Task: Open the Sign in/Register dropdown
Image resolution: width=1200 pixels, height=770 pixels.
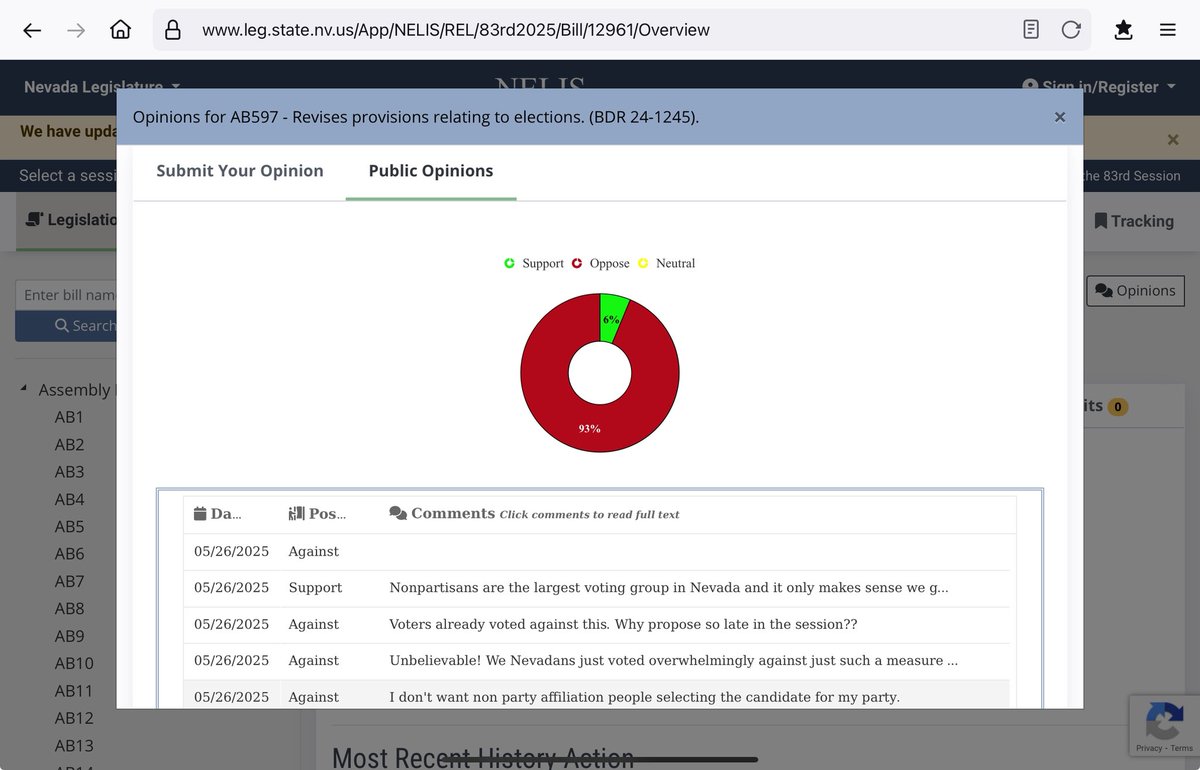Action: (1098, 87)
